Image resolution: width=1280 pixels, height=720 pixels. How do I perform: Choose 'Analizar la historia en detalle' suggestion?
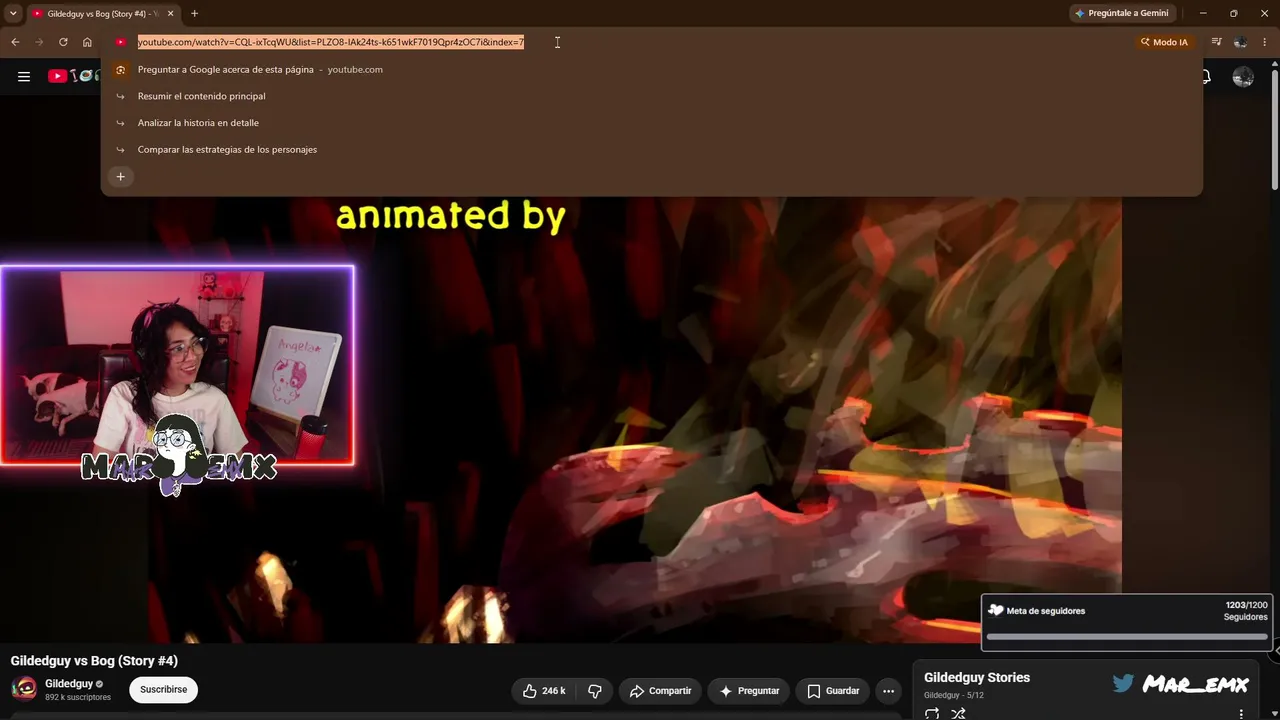click(x=651, y=123)
